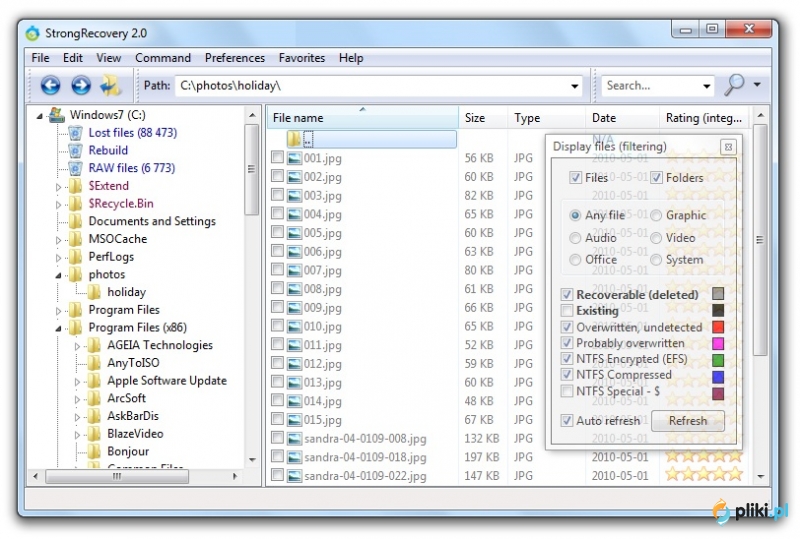Expand the ArcSoft folder node
This screenshot has width=800, height=539.
[77, 399]
